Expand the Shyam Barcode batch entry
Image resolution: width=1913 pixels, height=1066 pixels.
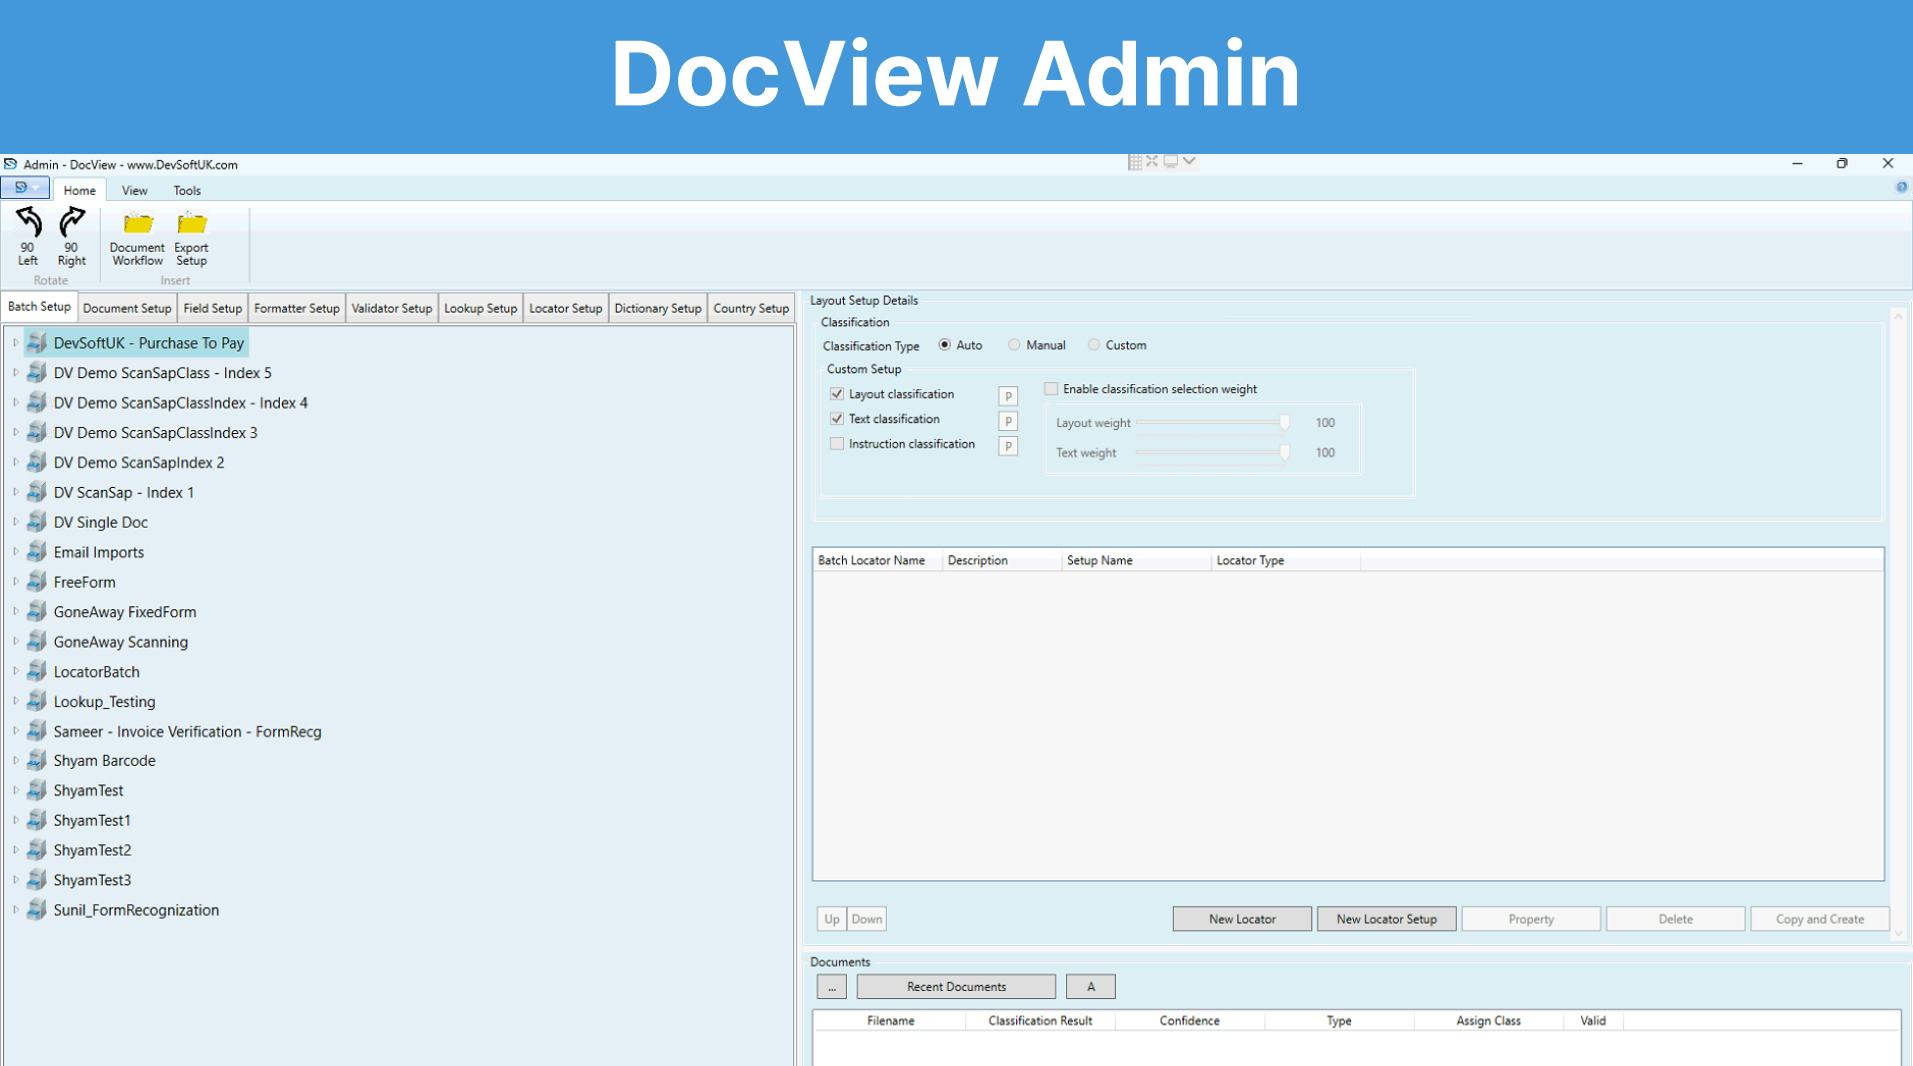[x=14, y=760]
